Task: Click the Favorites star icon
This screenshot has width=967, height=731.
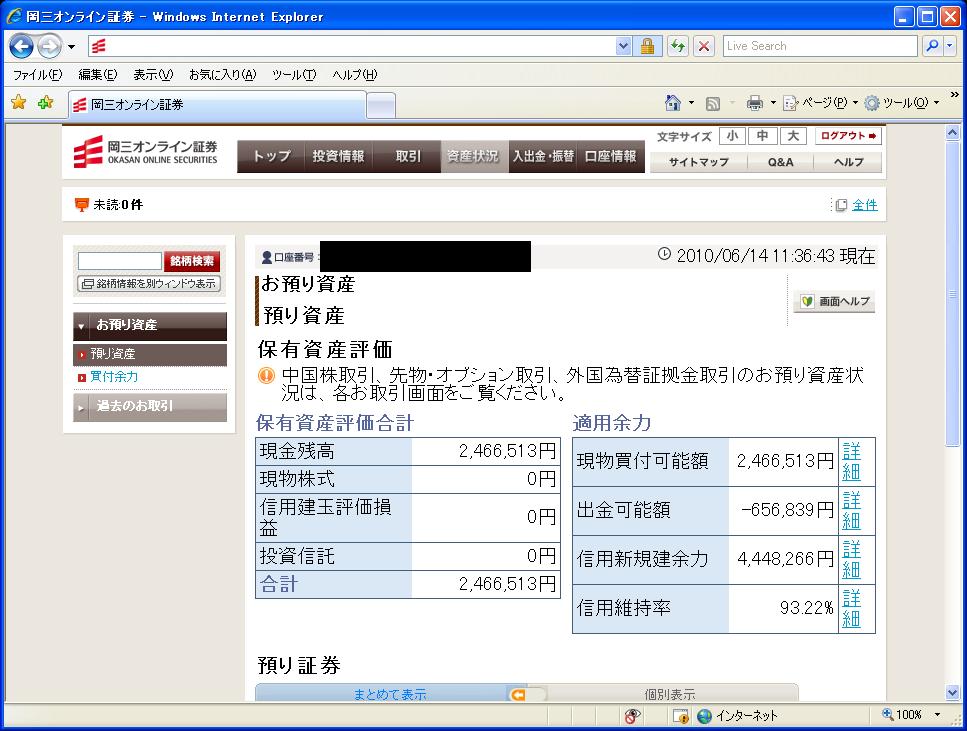Action: [x=18, y=103]
